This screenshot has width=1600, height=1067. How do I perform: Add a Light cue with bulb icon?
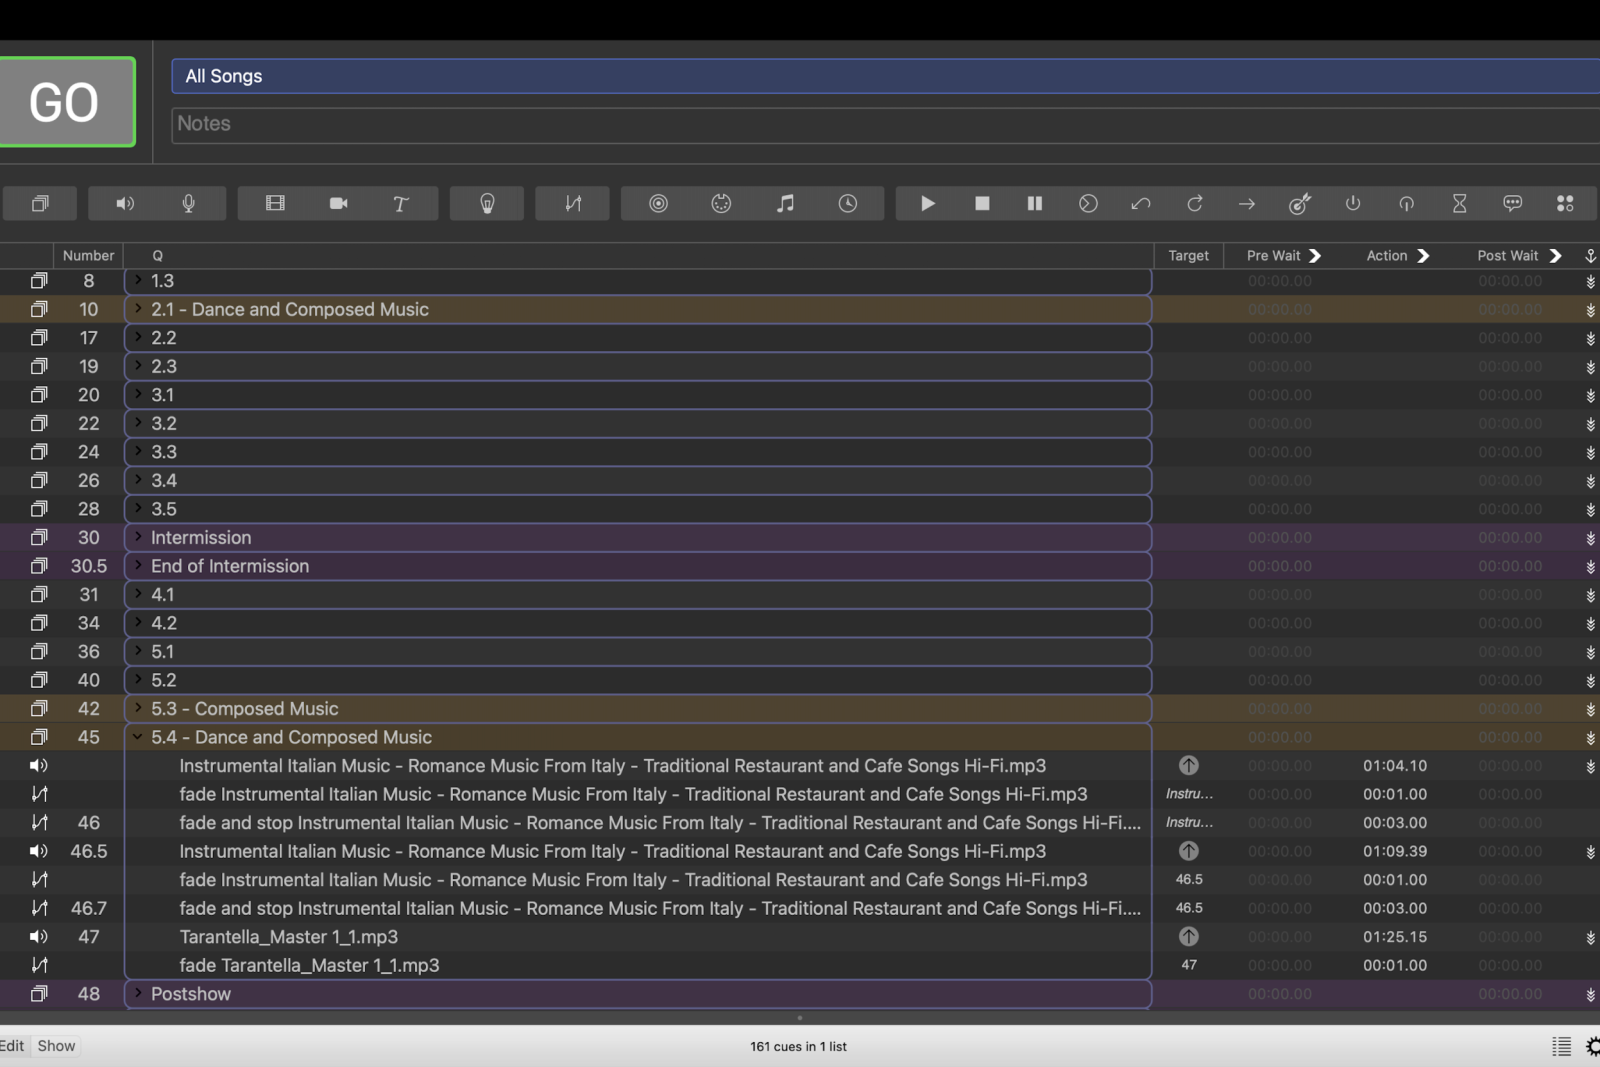coord(487,203)
